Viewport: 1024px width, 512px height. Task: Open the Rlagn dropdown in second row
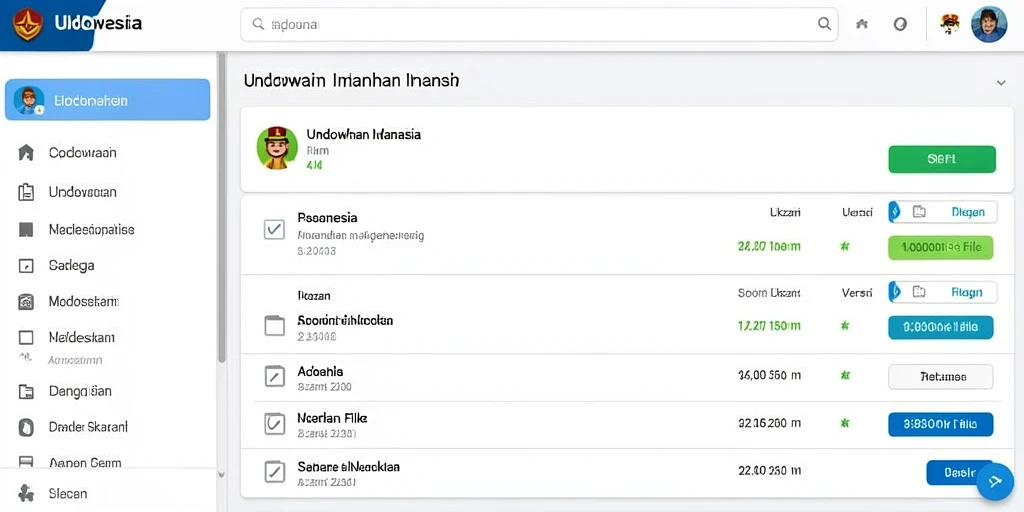(942, 292)
